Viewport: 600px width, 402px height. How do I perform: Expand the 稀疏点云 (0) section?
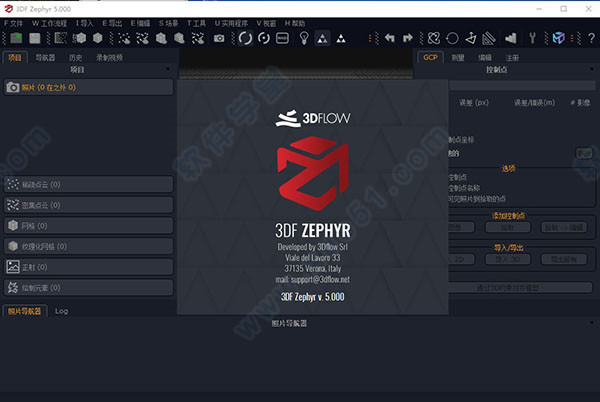click(x=88, y=184)
